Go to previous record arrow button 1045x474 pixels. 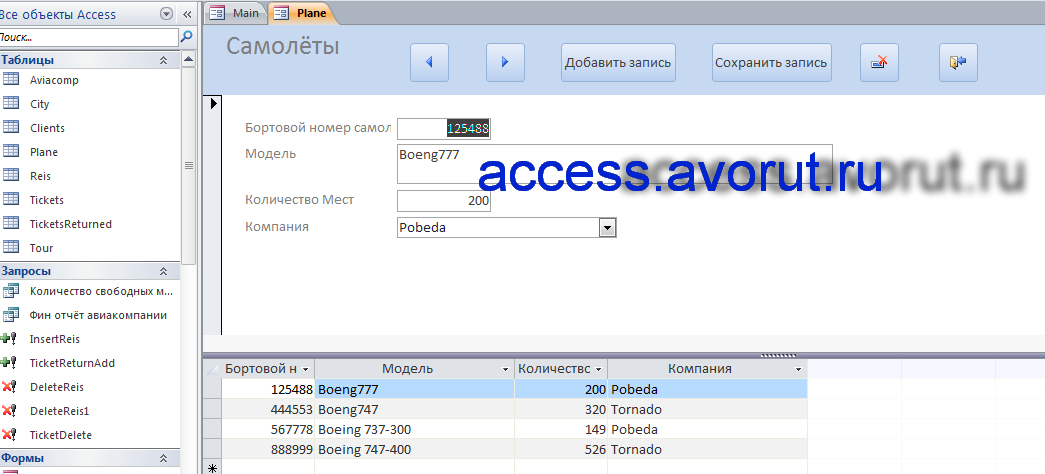coord(429,63)
